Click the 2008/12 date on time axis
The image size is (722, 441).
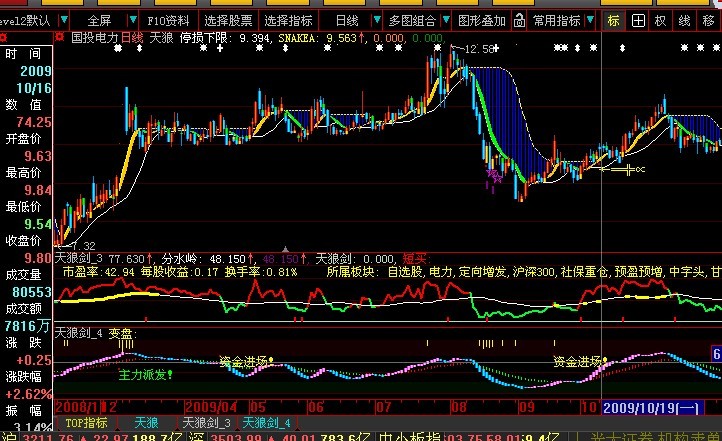coord(86,407)
